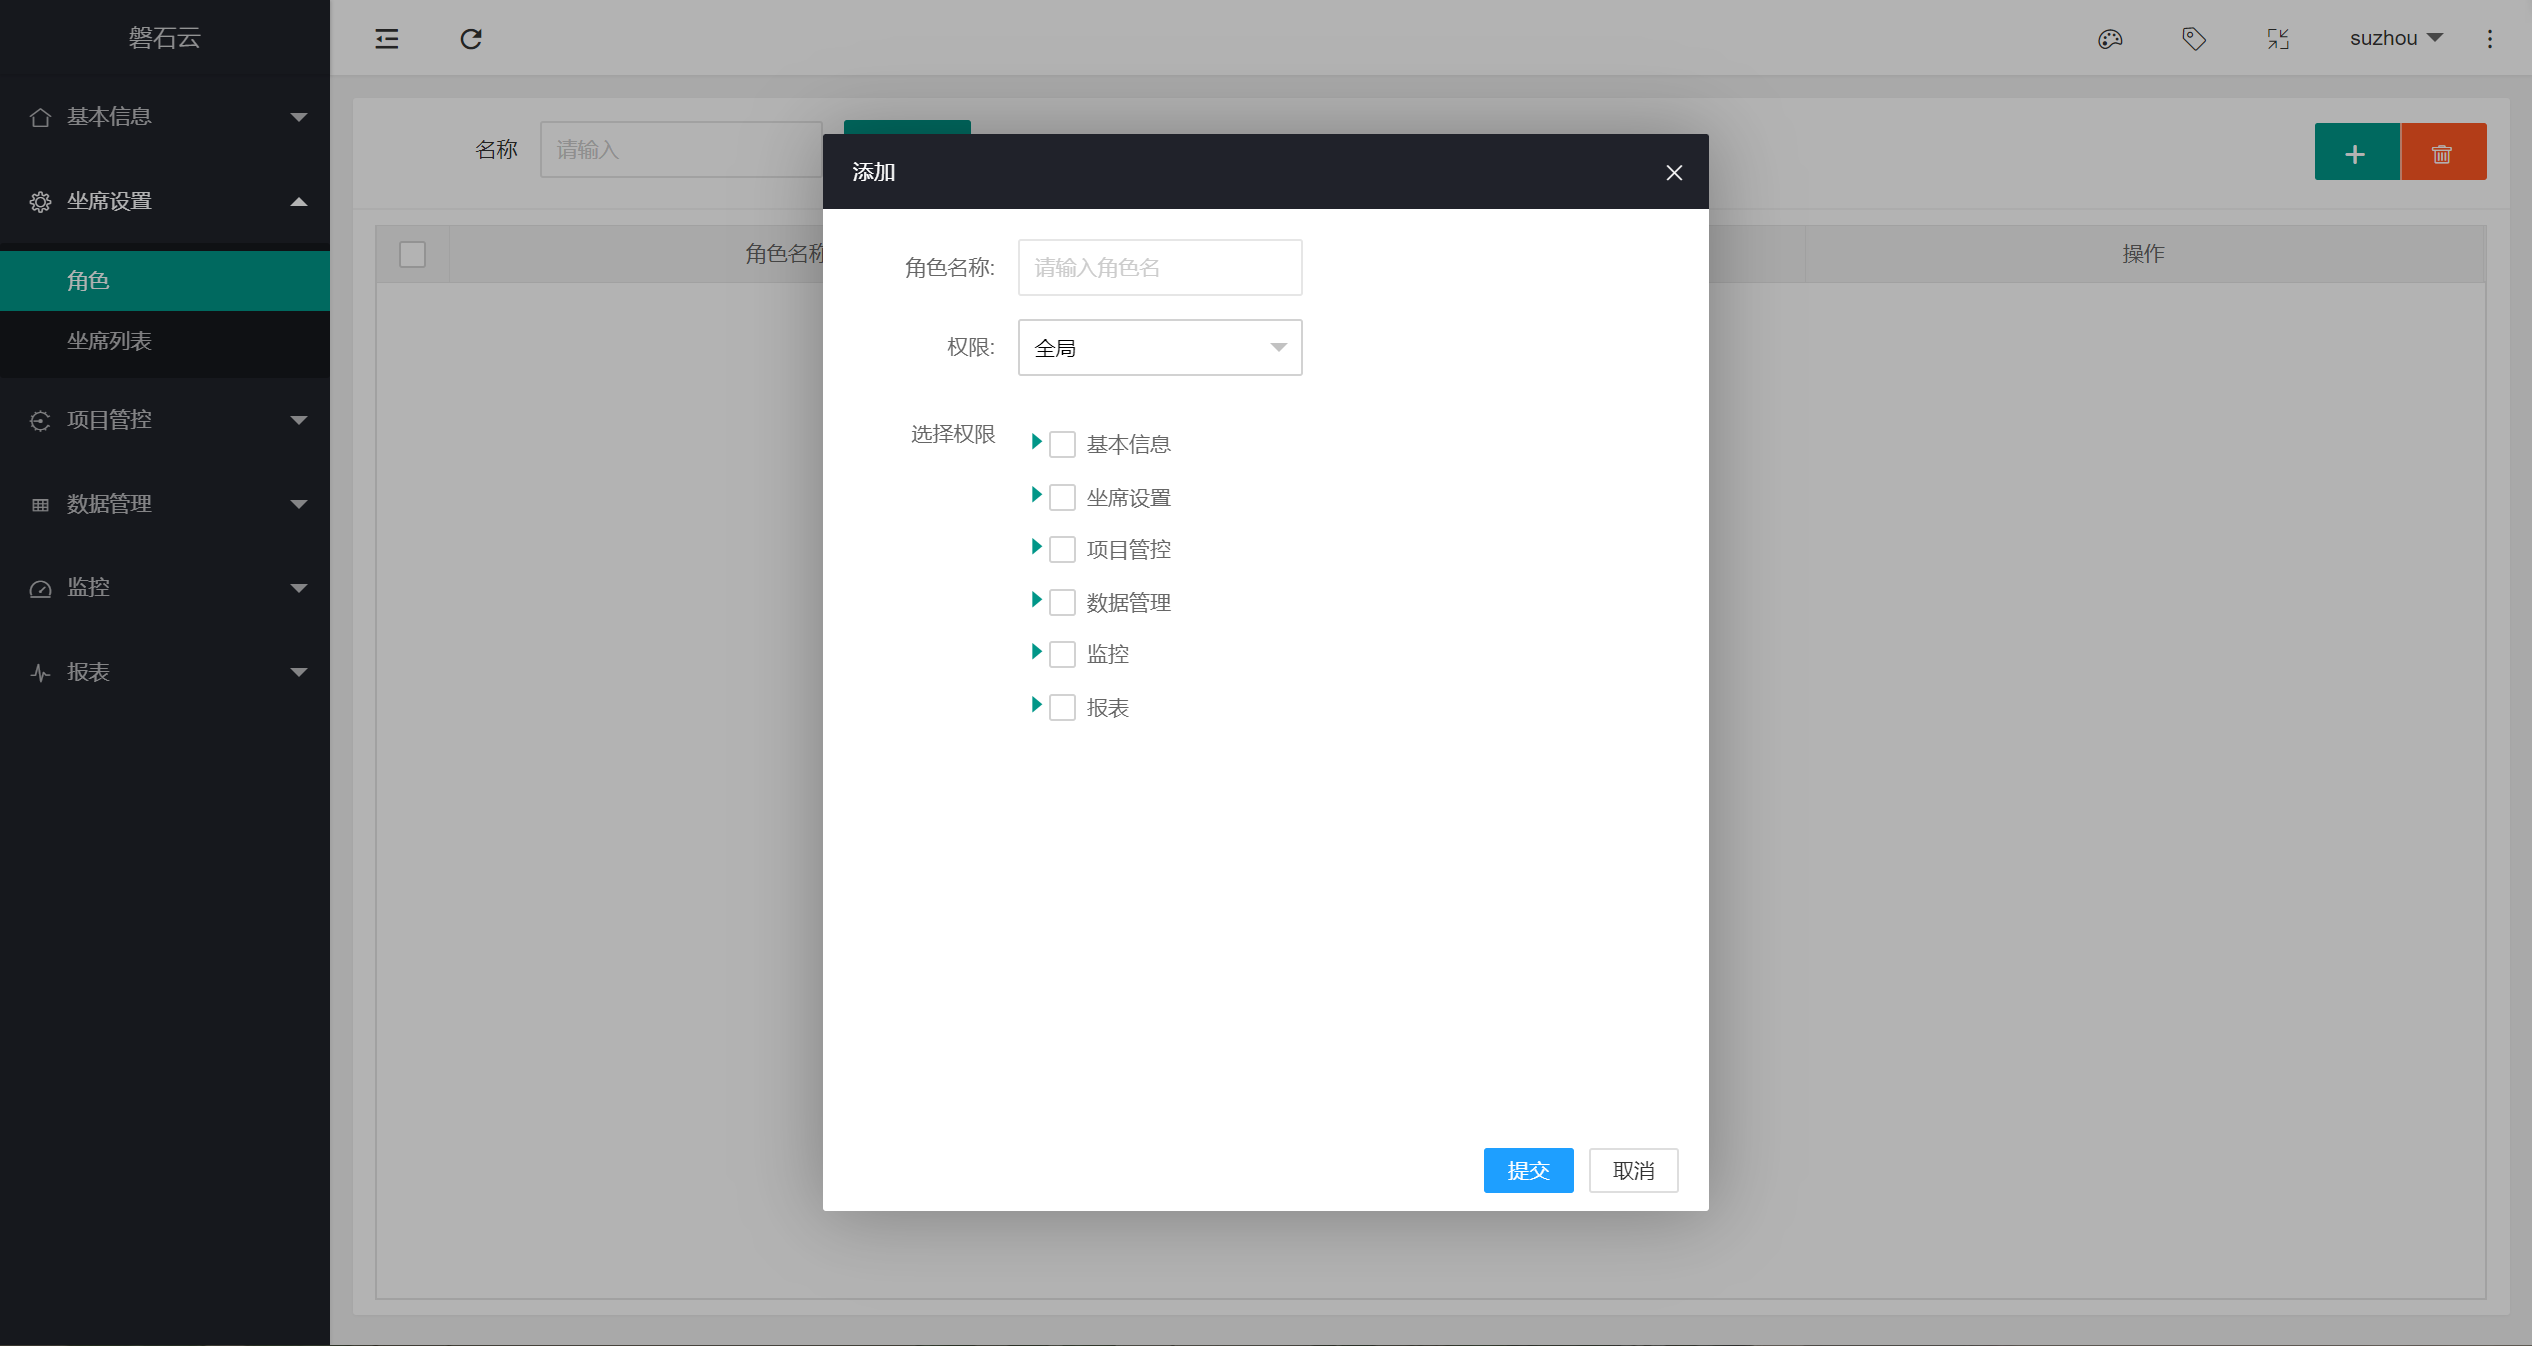This screenshot has width=2532, height=1346.
Task: Check the 基本信息 permission checkbox
Action: pyautogui.click(x=1062, y=445)
